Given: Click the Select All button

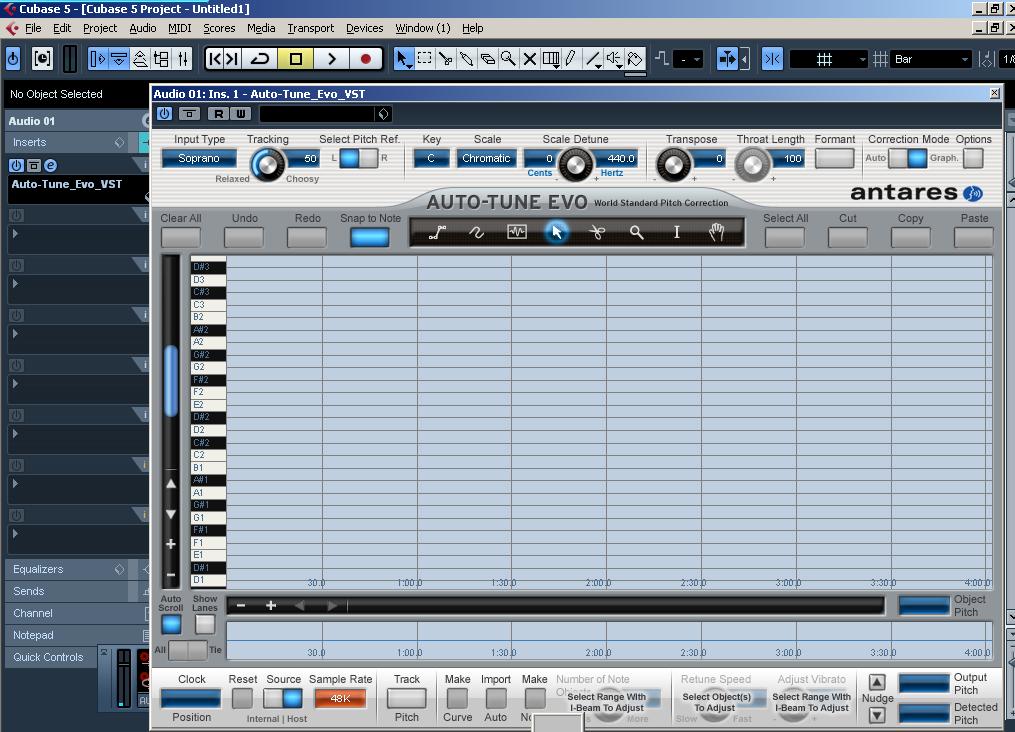Looking at the screenshot, I should [785, 237].
